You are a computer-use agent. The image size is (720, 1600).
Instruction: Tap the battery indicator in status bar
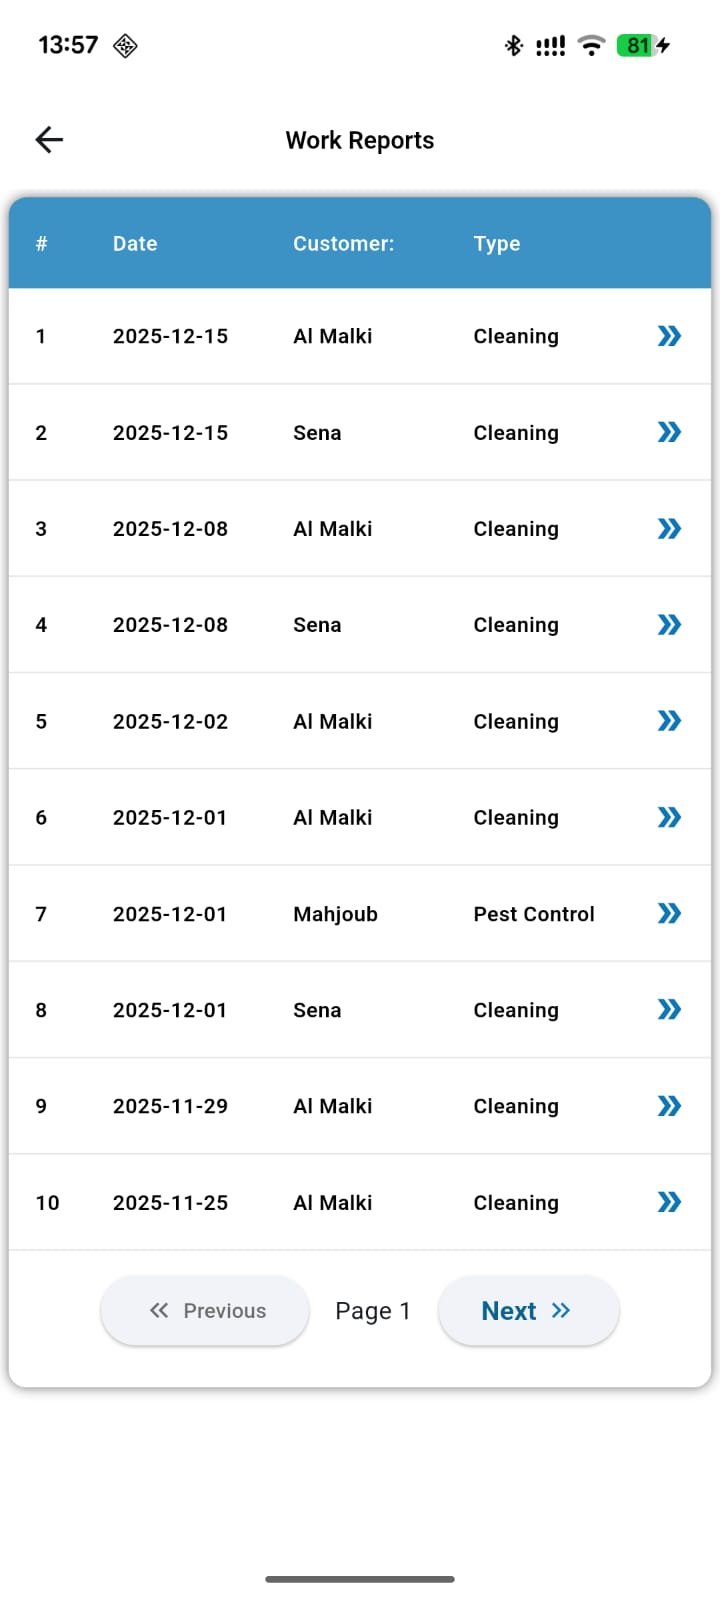(639, 45)
